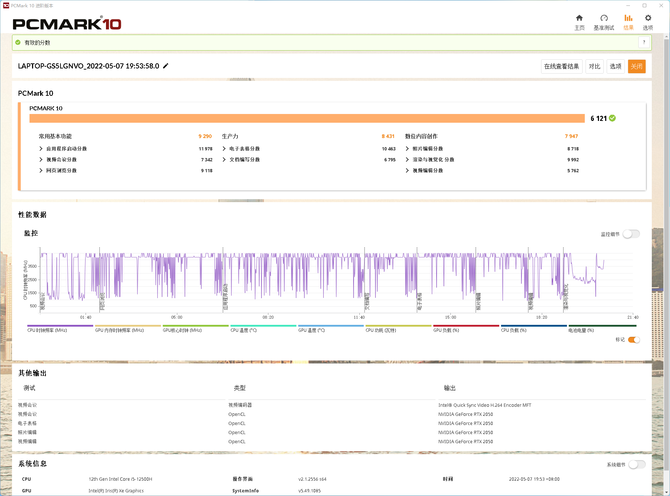Click the PCMark 10 app icon in title bar
The width and height of the screenshot is (670, 496).
(6, 6)
